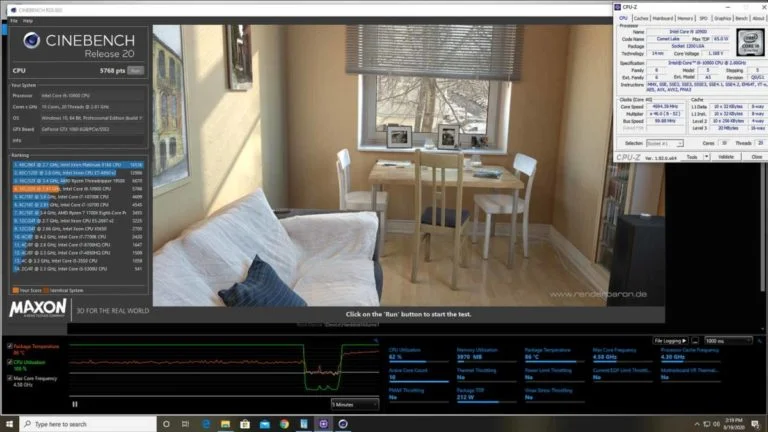Switch to the CPU tab in CPU-Z
The height and width of the screenshot is (432, 768).
pos(623,18)
